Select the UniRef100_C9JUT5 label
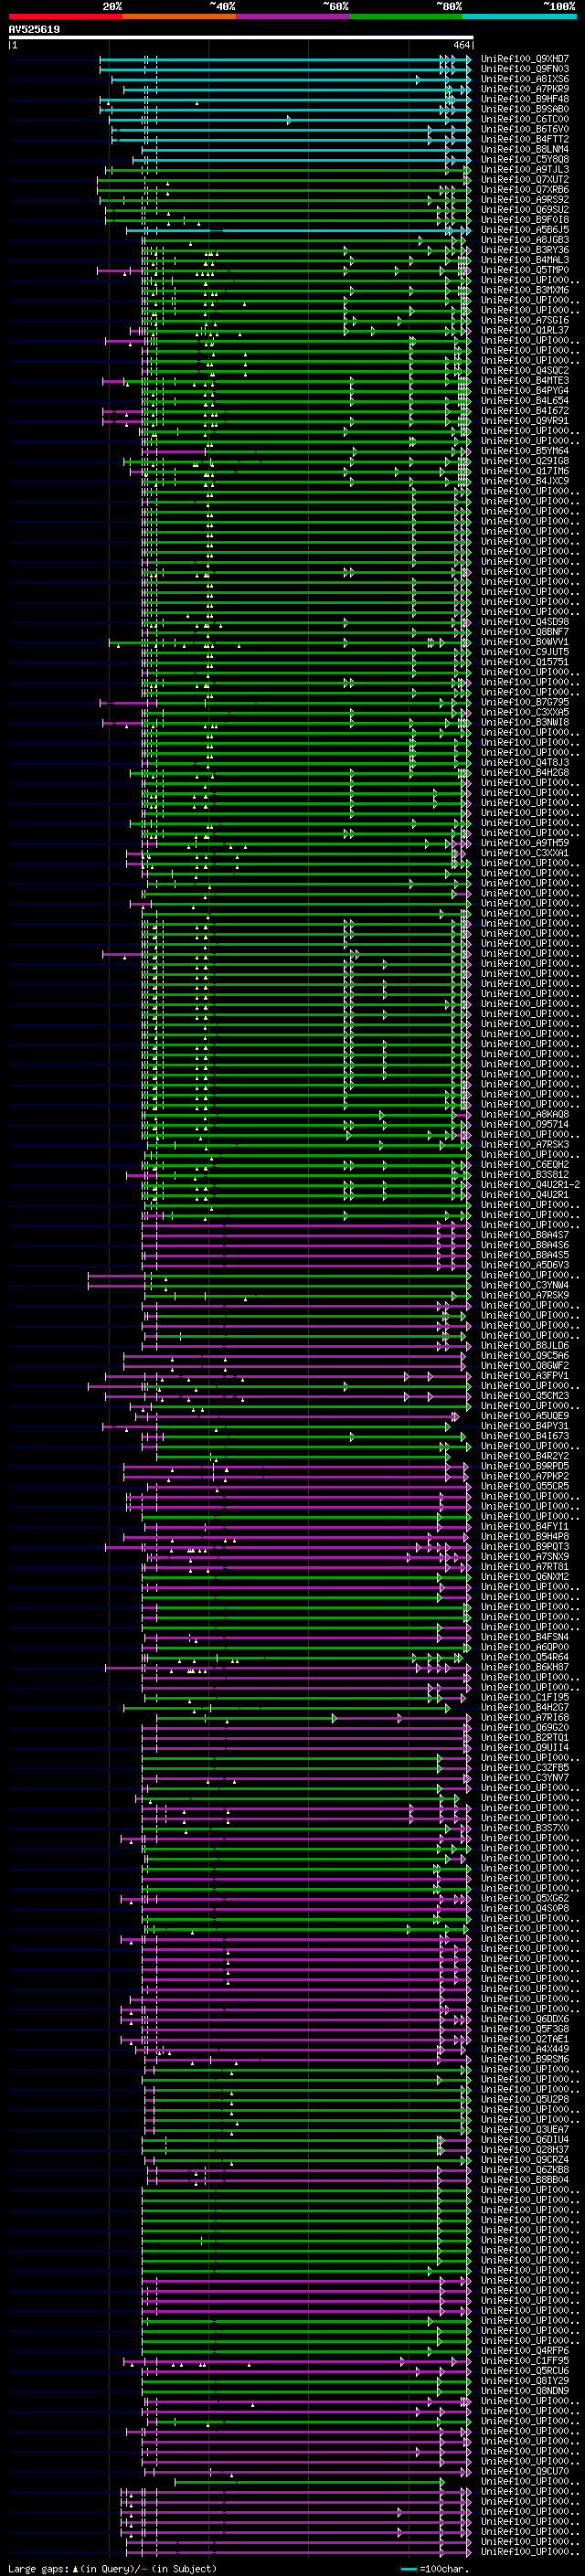This screenshot has width=585, height=2576. [525, 652]
